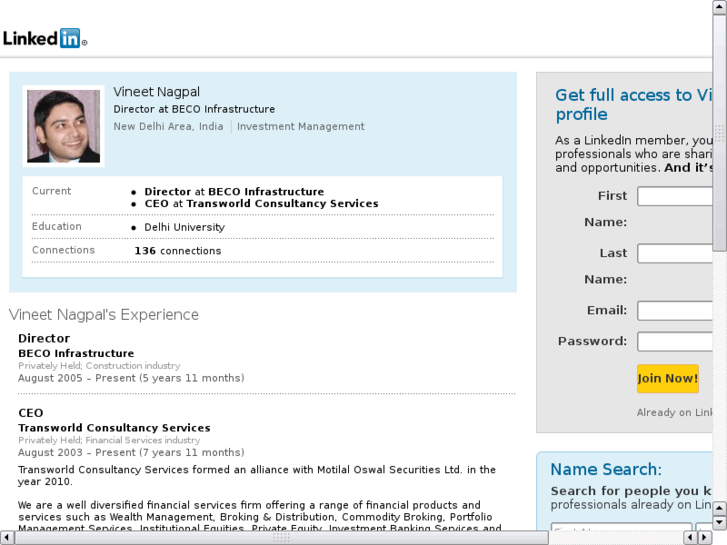This screenshot has width=727, height=545.
Task: Click the bold 'BECO Infrastructure' company under Experience
Action: click(76, 353)
